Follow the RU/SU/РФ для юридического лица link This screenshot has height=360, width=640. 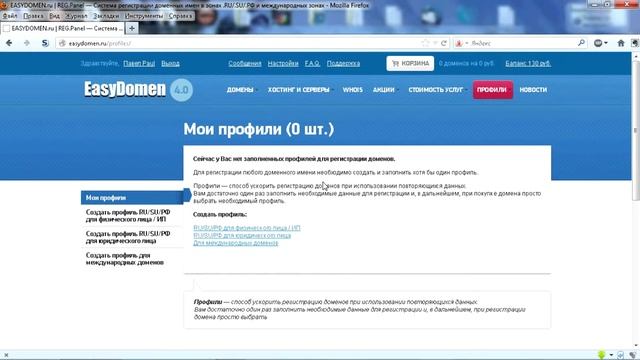[x=242, y=236]
